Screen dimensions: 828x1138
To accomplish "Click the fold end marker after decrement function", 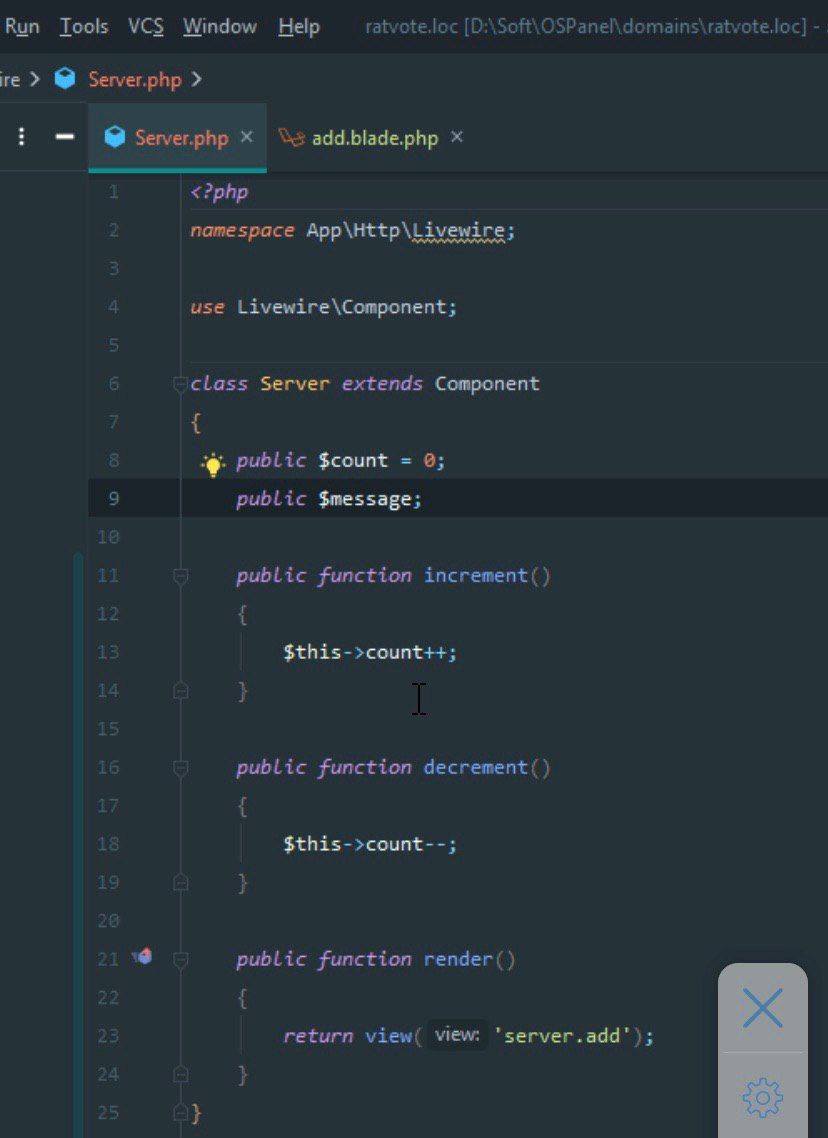I will point(181,883).
